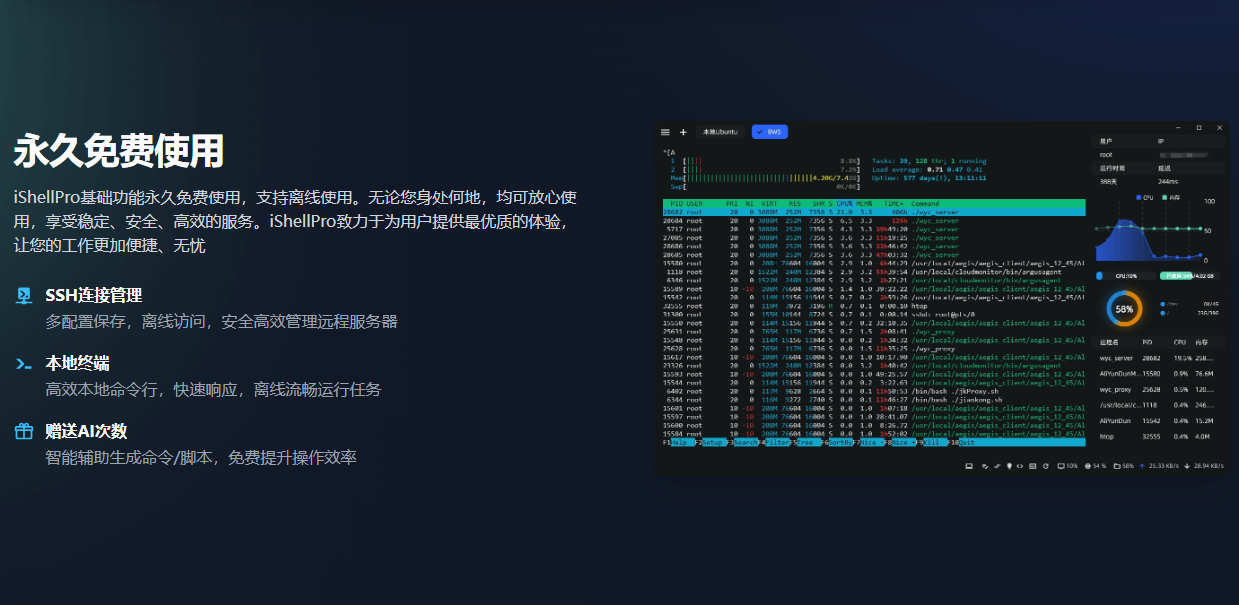This screenshot has height=605, width=1239.
Task: Select wyc_proxy row in right process table
Action: click(x=1158, y=389)
